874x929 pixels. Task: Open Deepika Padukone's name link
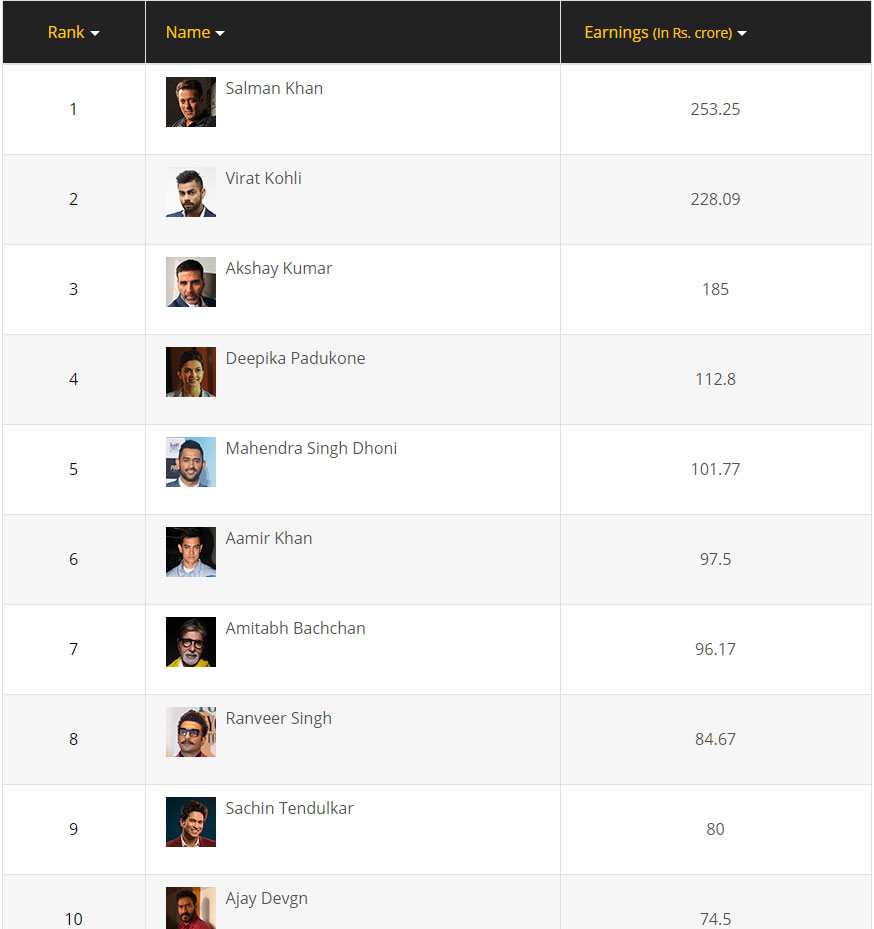coord(295,358)
